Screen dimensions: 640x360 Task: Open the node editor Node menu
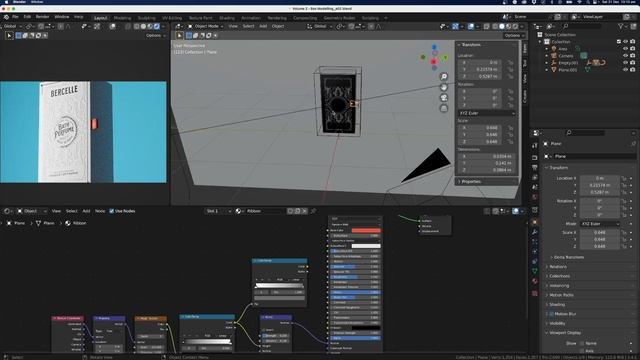click(x=100, y=211)
